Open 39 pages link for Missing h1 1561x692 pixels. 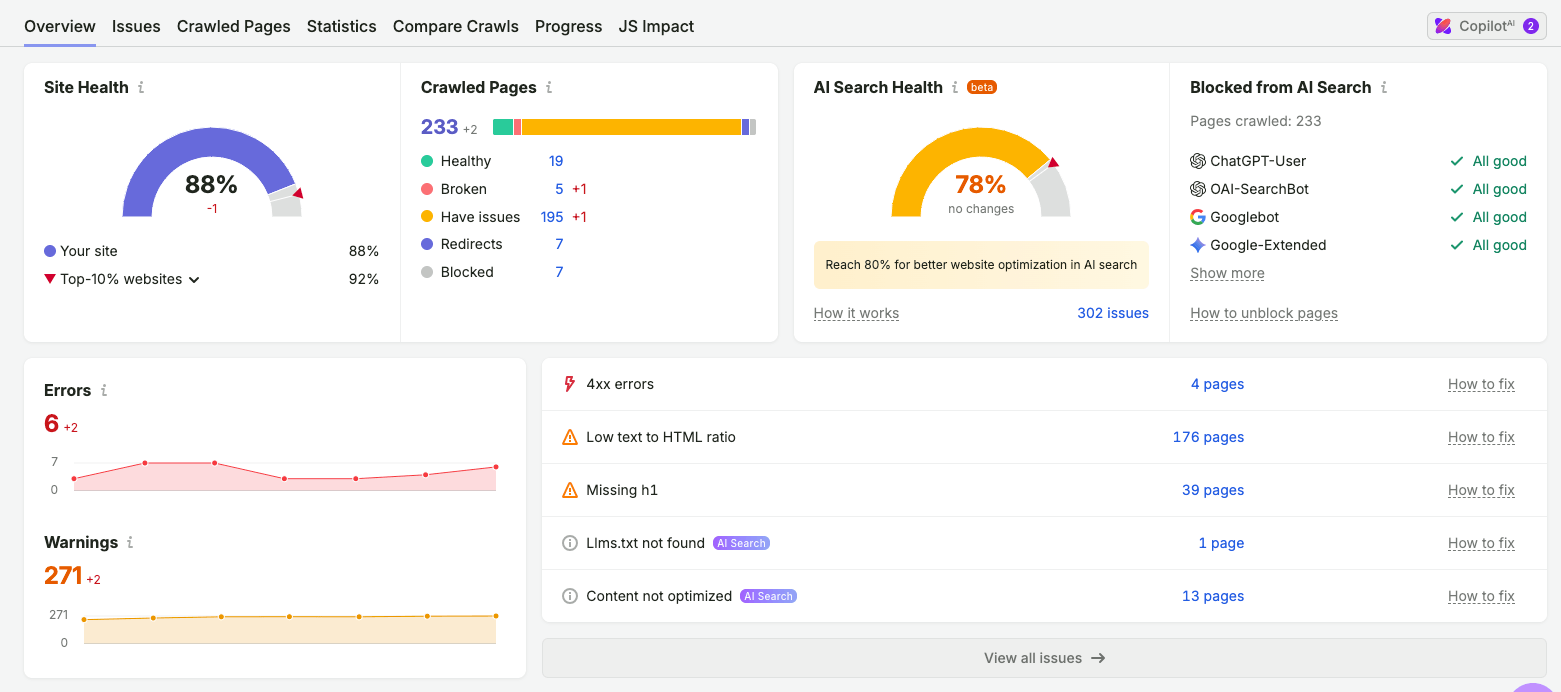click(x=1213, y=490)
